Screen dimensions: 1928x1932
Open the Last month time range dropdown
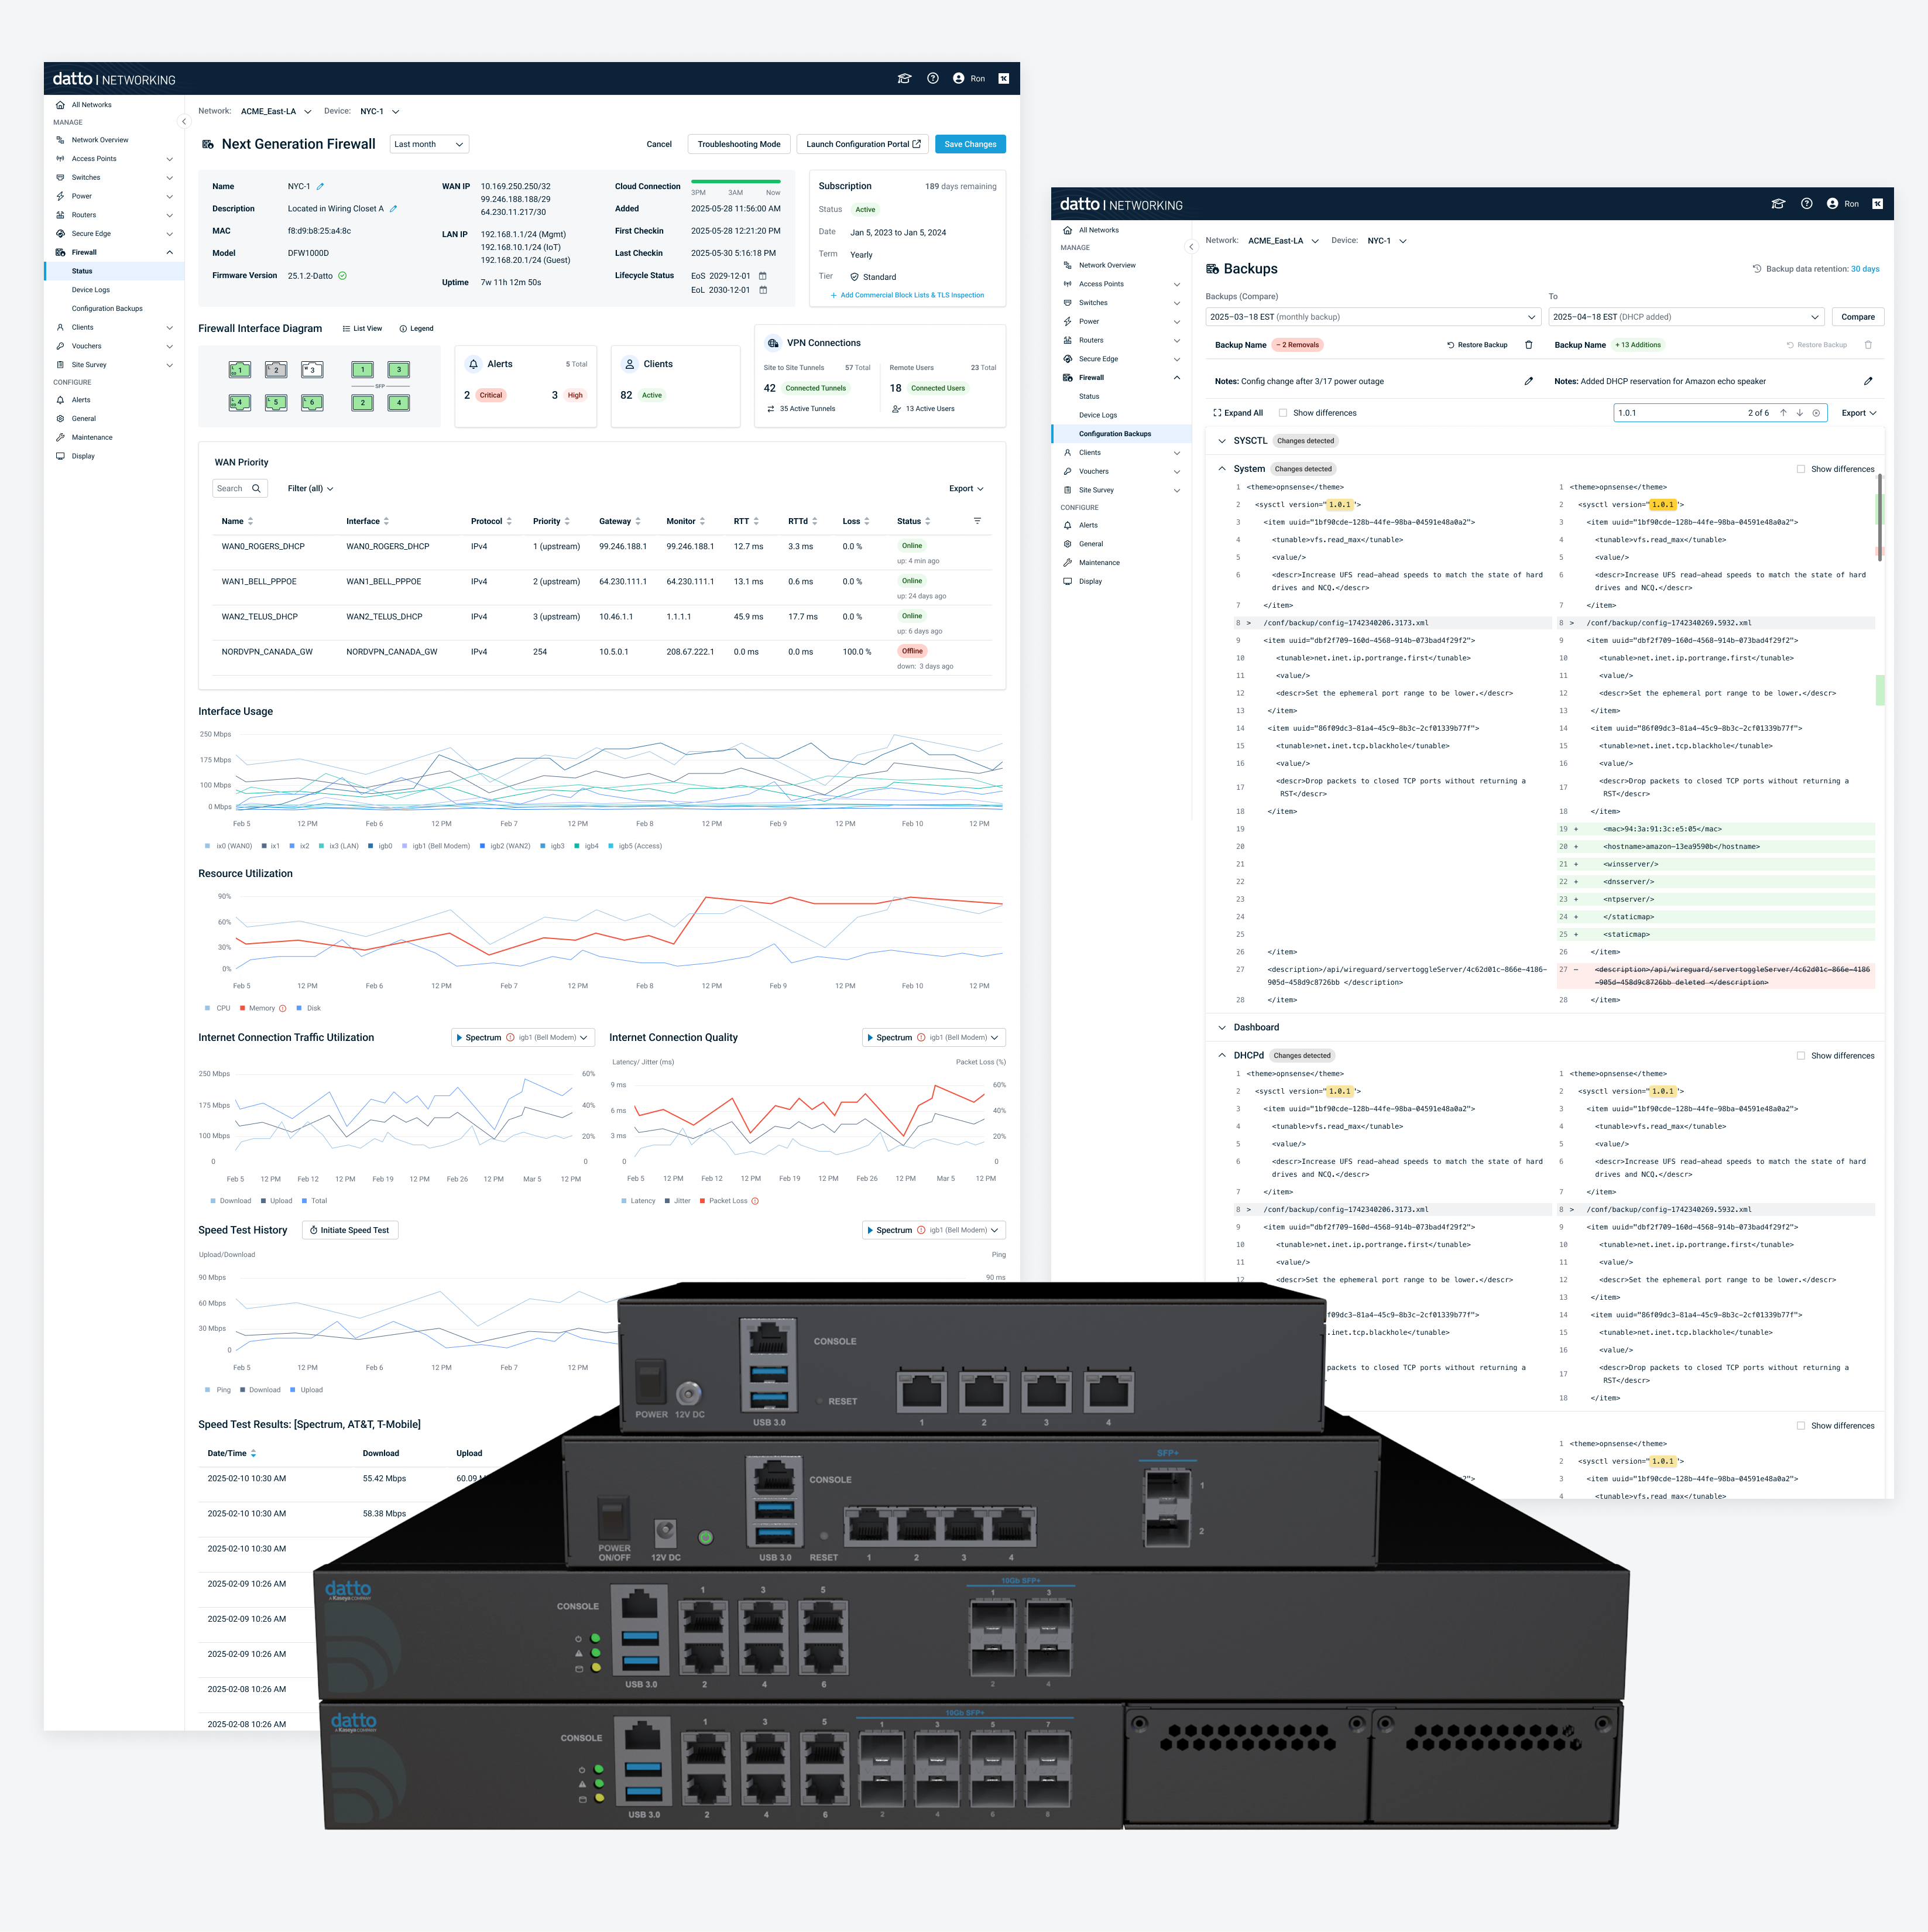tap(428, 144)
